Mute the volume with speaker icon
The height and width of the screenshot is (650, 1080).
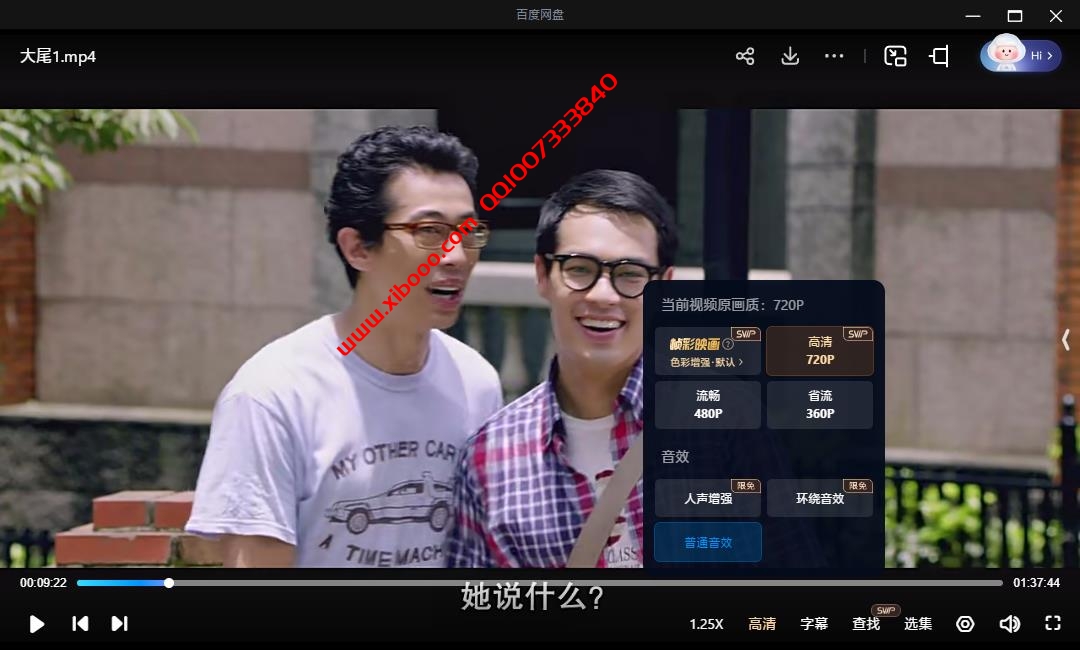point(1009,624)
